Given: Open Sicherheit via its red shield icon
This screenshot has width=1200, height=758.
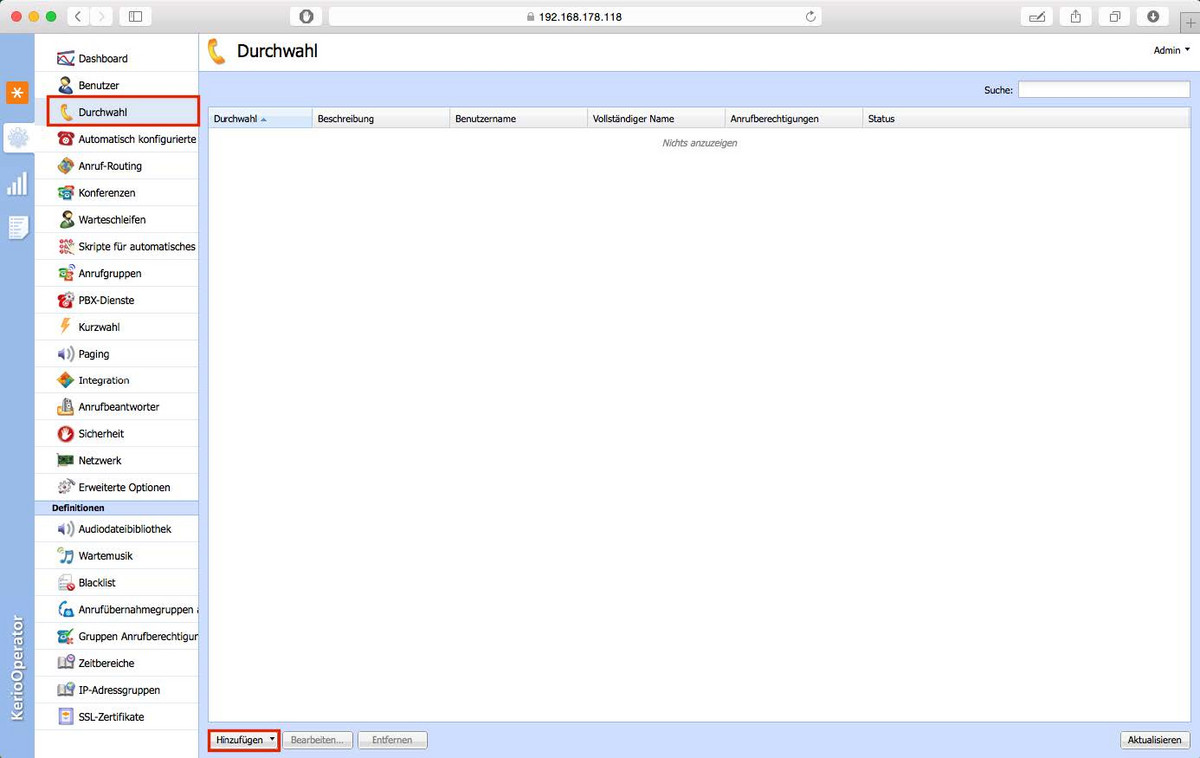Looking at the screenshot, I should (66, 434).
